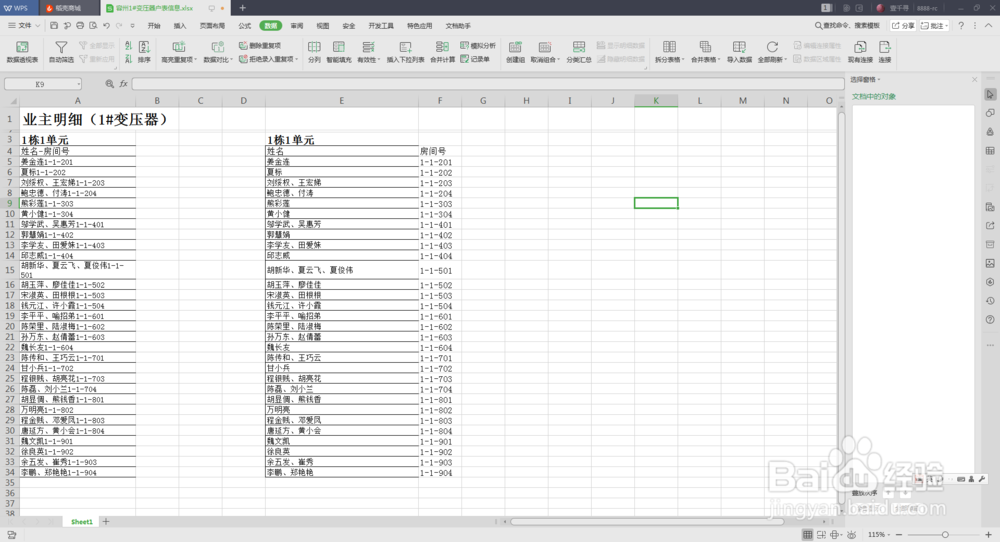Sort ascending with the A-Z icon
1000x542 pixels.
(x=128, y=46)
